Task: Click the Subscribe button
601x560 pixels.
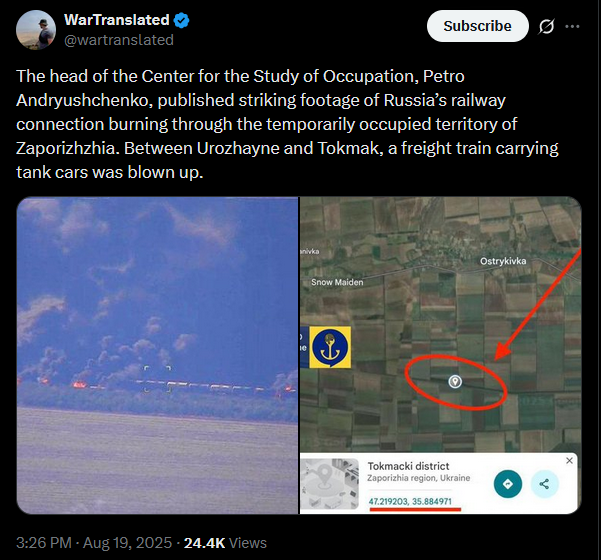Action: [x=478, y=26]
